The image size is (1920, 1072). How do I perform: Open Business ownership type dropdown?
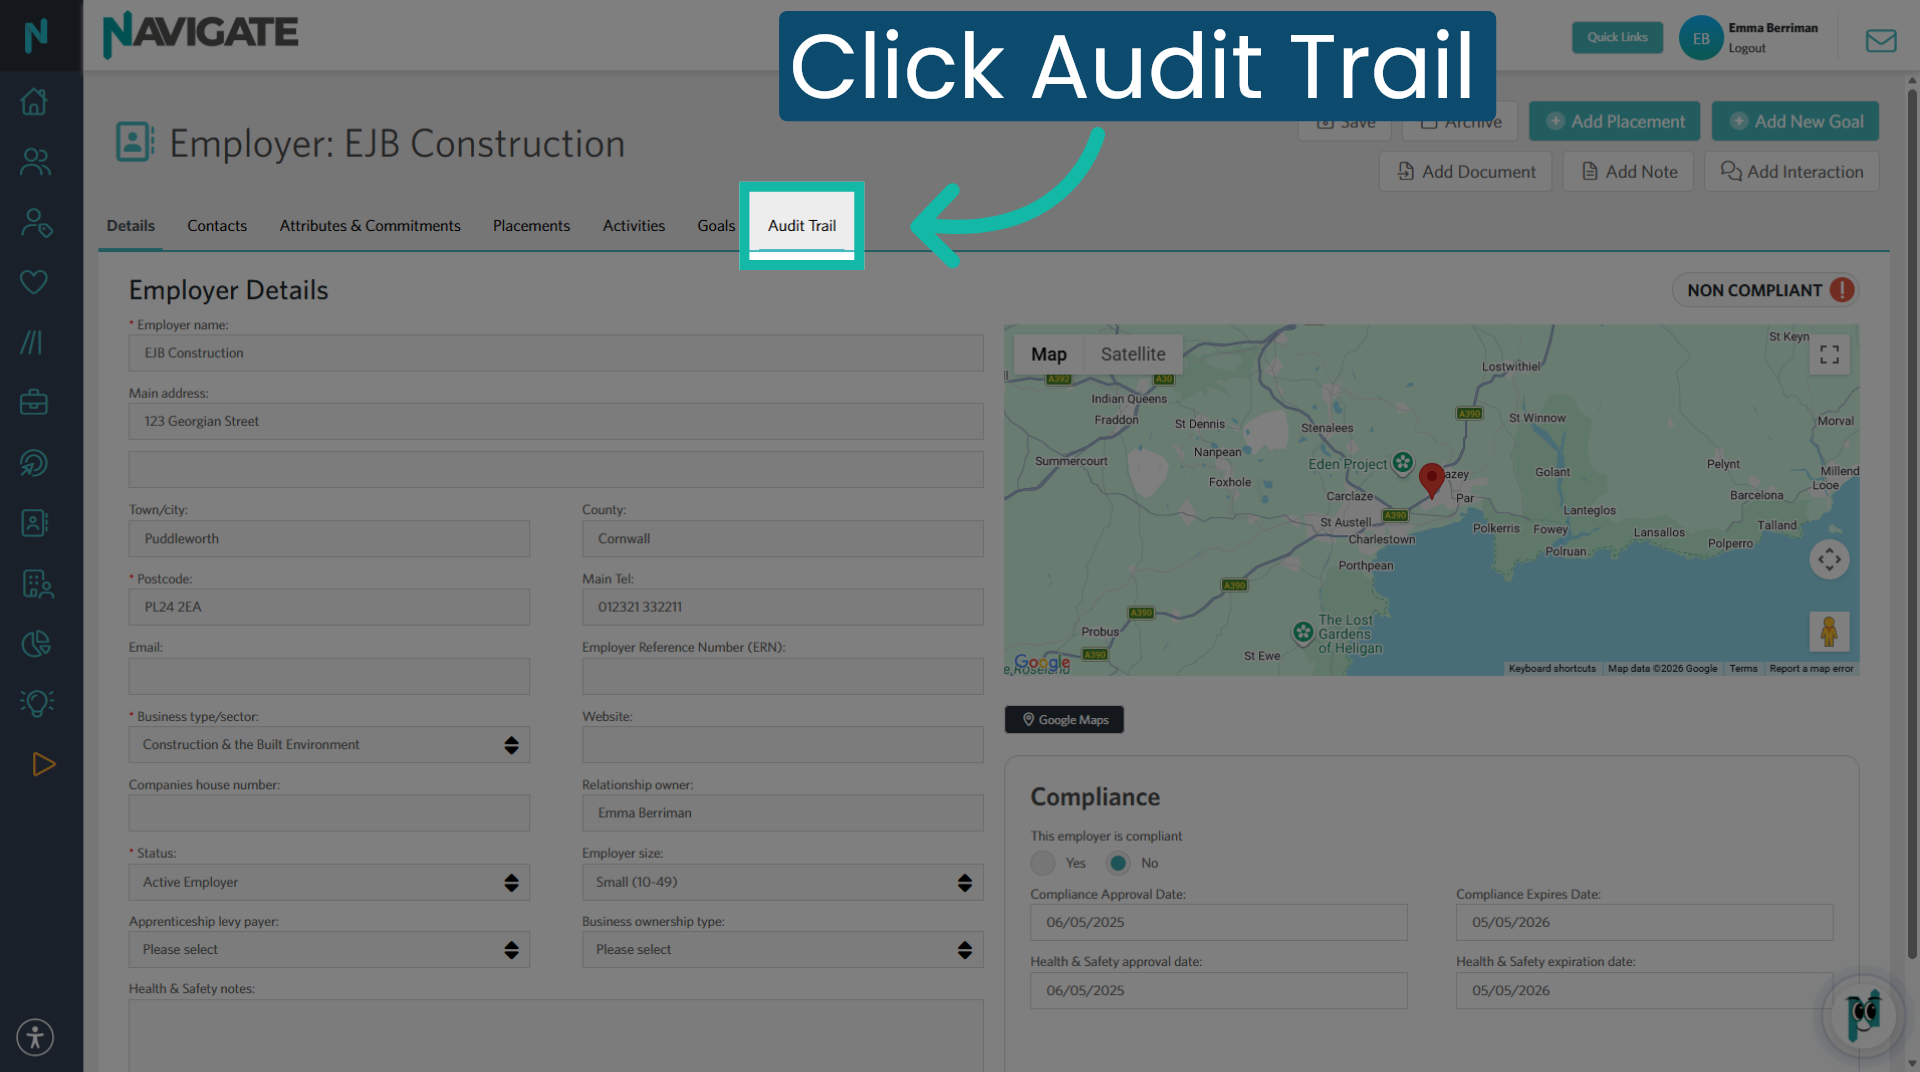click(782, 950)
